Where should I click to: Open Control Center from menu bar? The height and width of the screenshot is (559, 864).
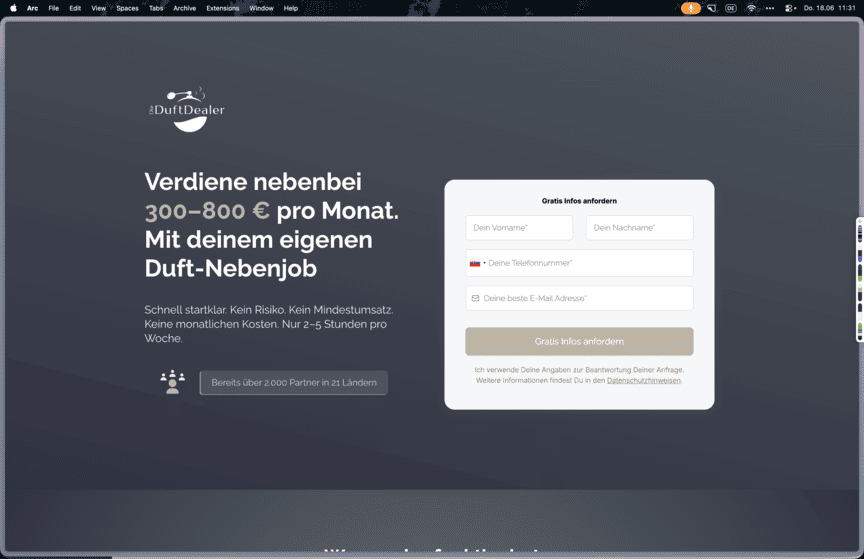tap(790, 8)
